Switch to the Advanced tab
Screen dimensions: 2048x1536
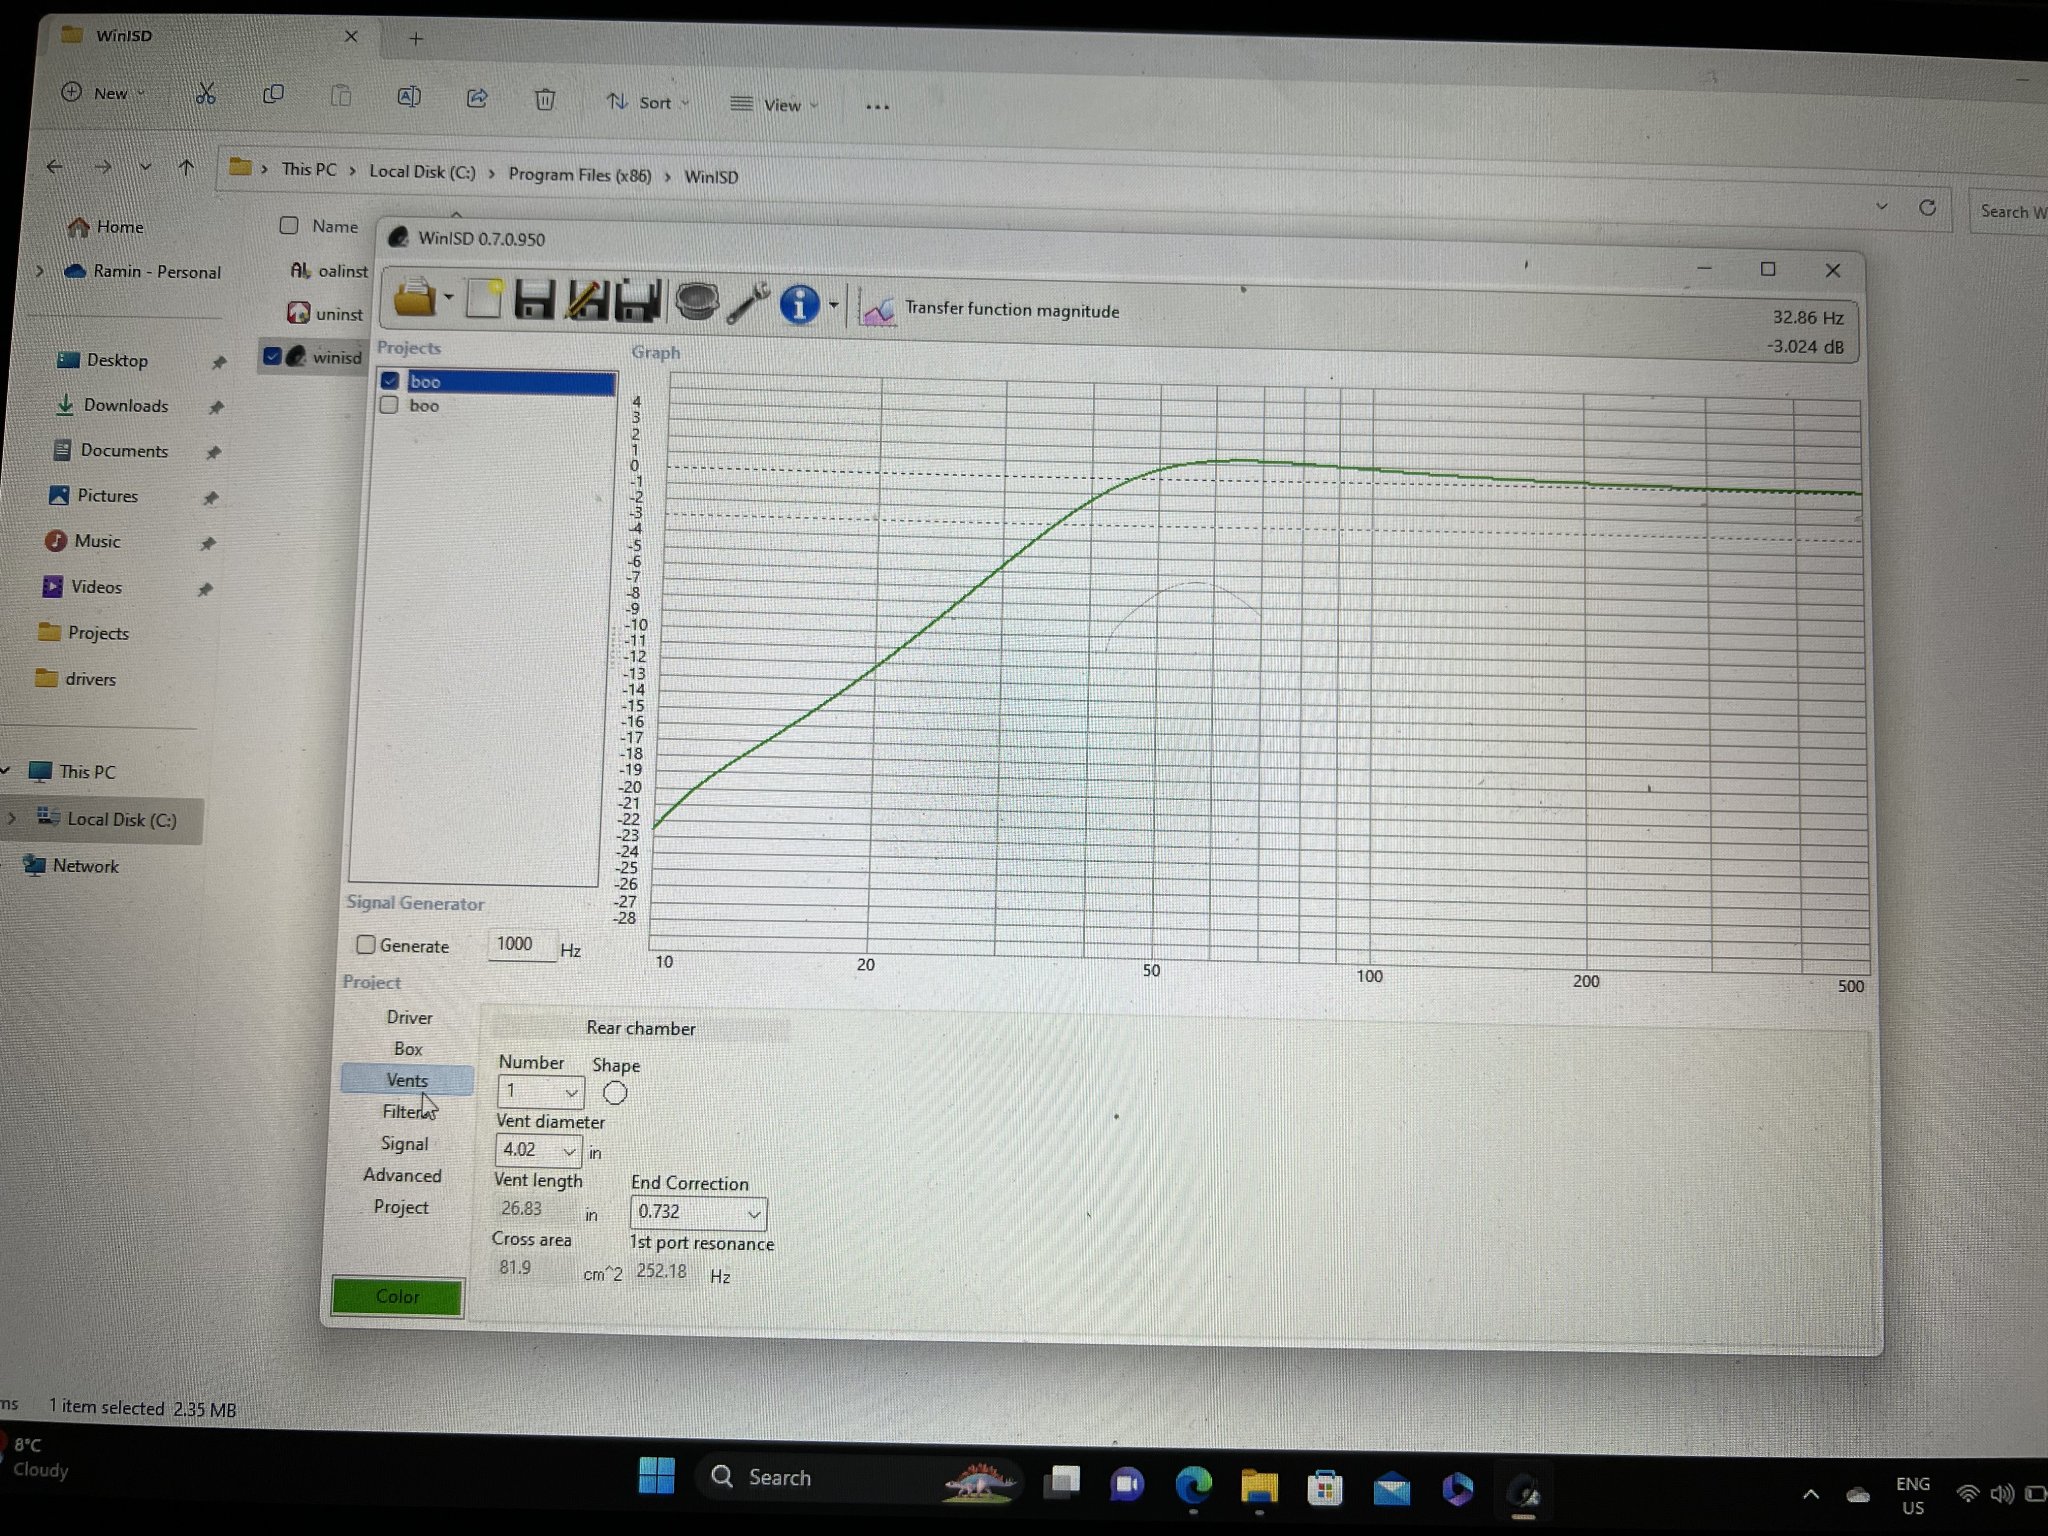click(402, 1175)
